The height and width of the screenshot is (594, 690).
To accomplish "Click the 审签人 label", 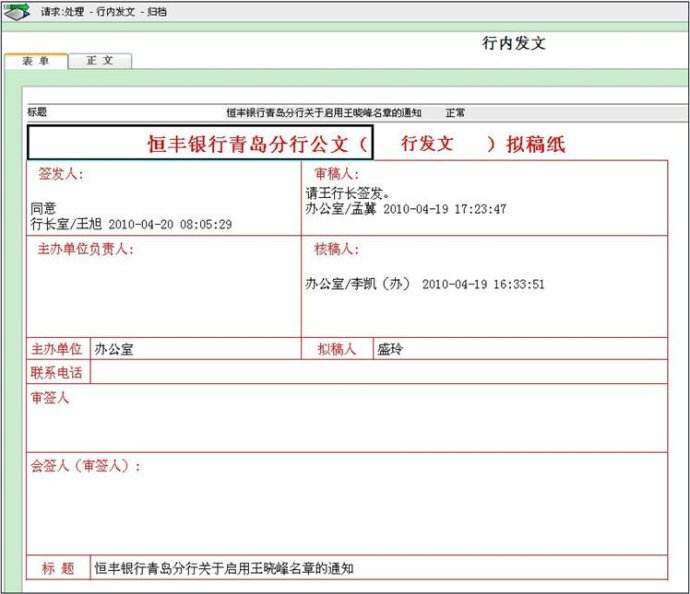I will point(50,398).
